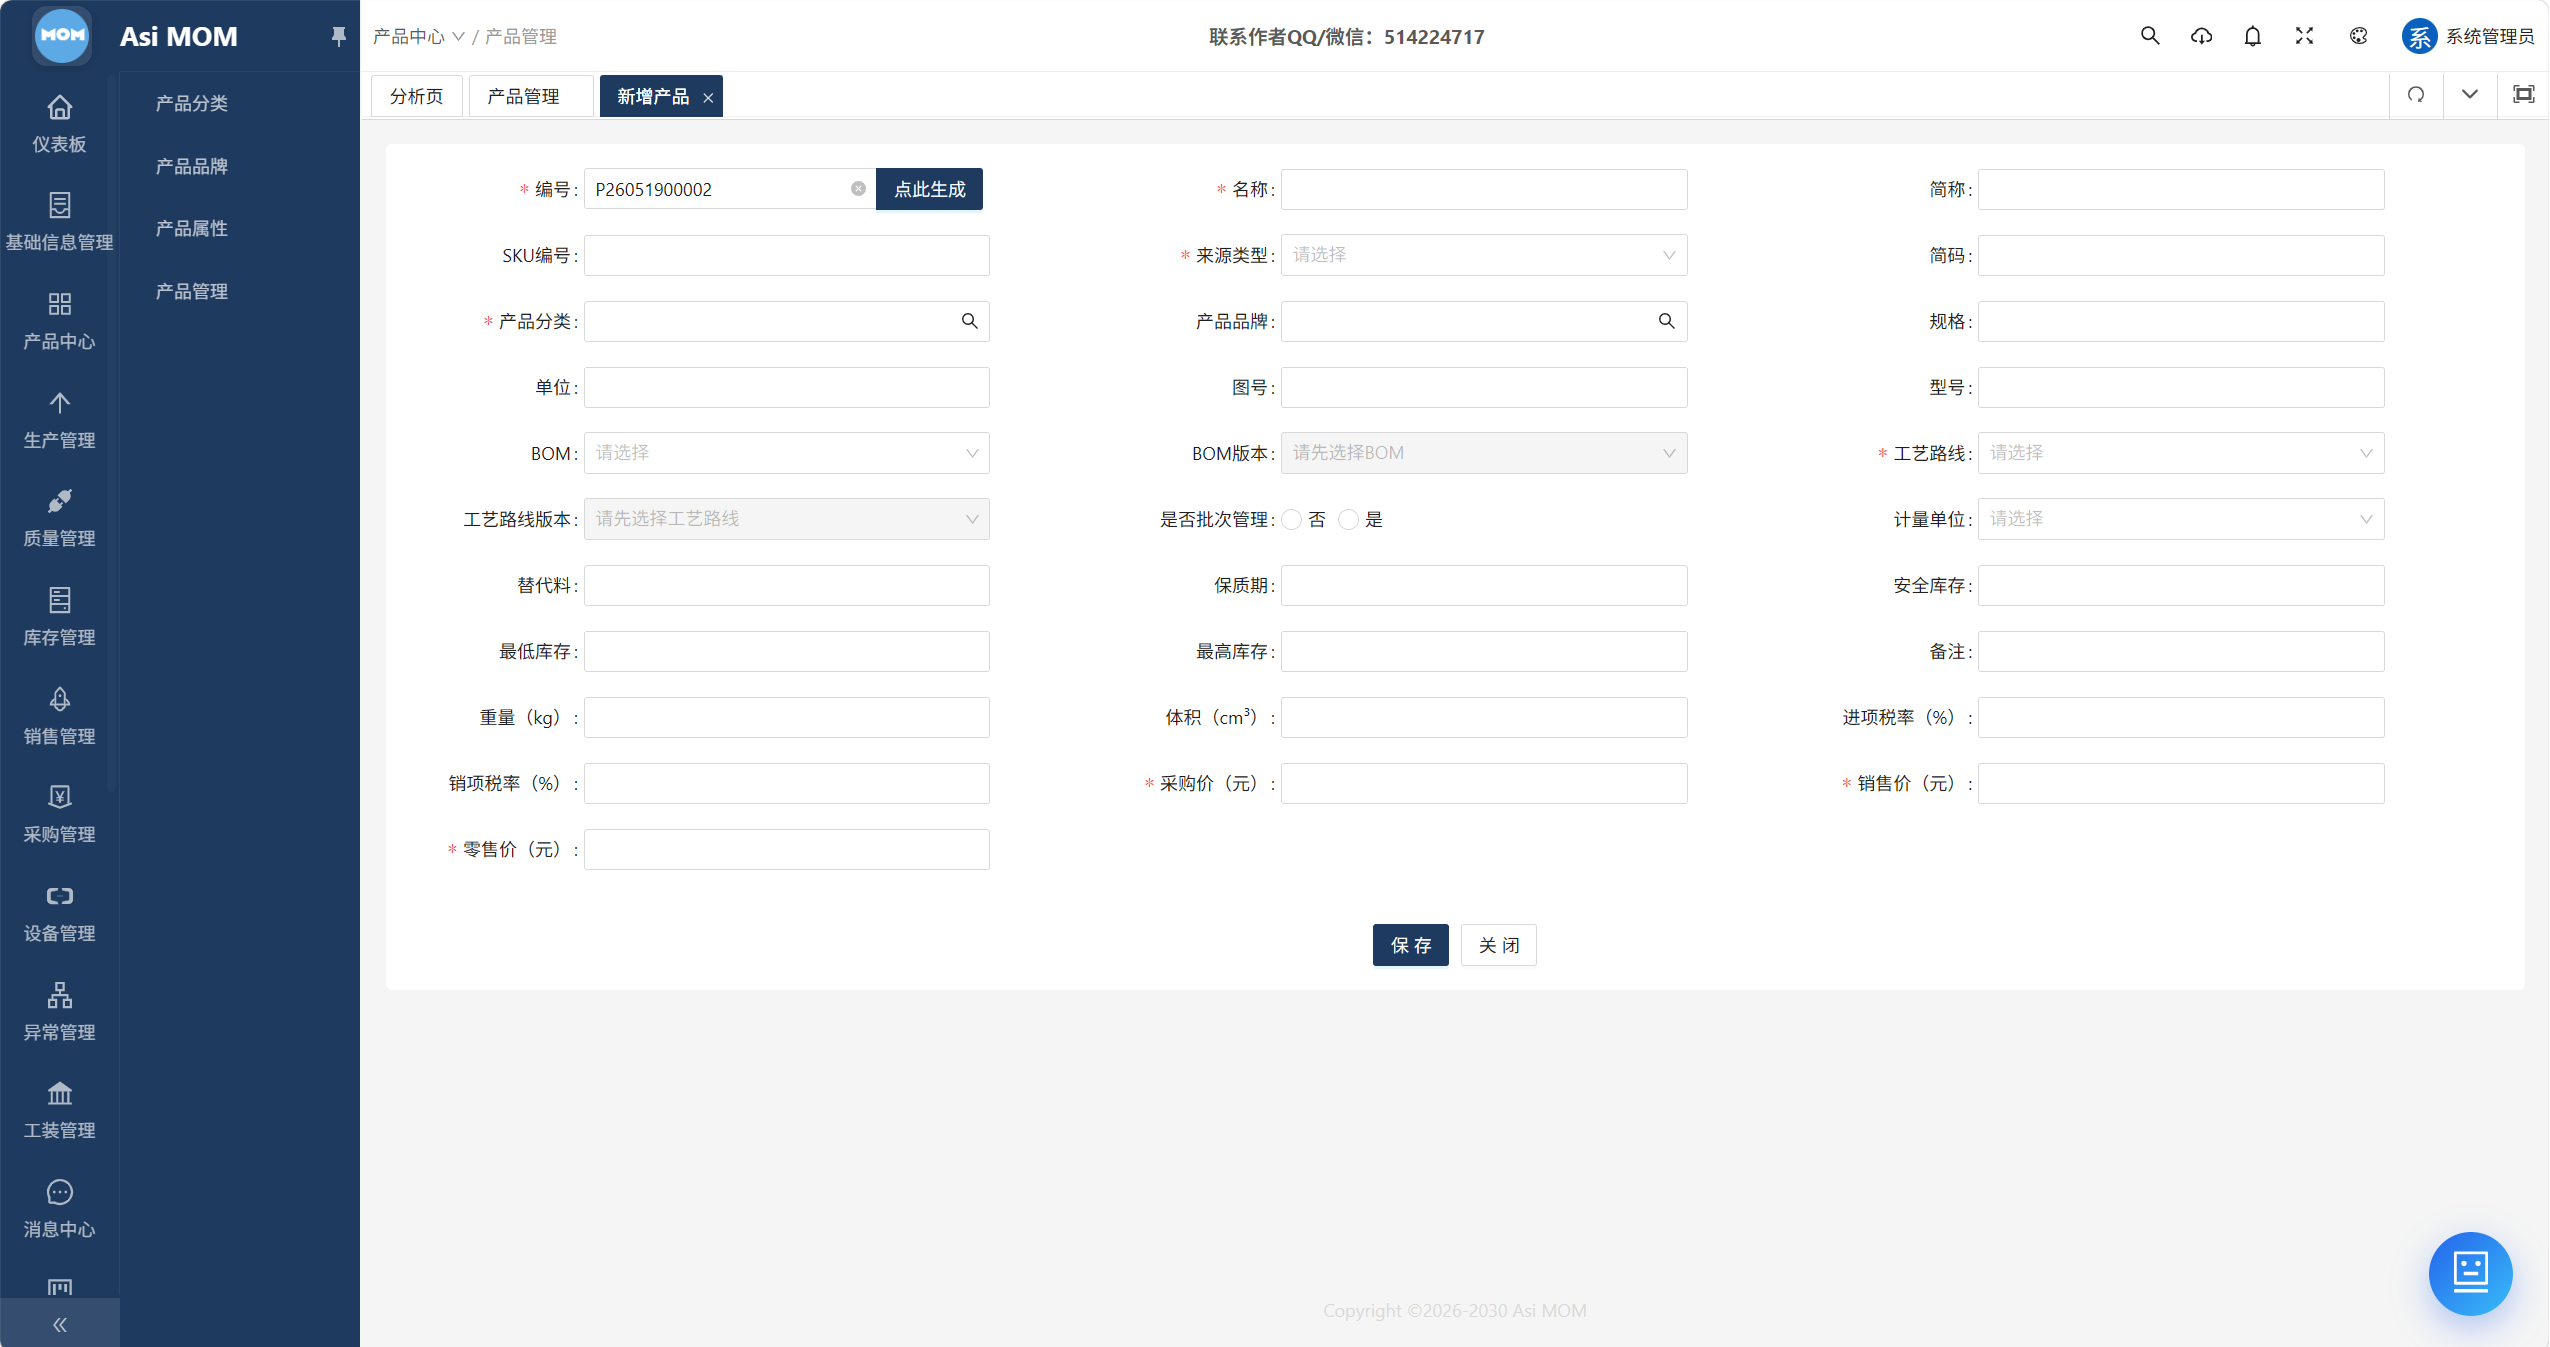Viewport: 2550px width, 1347px height.
Task: Open 库存管理 module
Action: click(x=59, y=617)
